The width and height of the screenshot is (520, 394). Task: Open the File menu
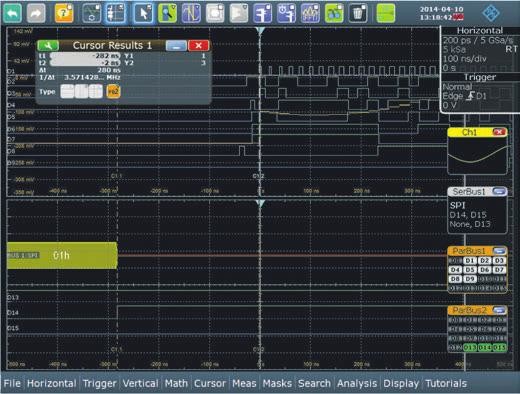(12, 383)
